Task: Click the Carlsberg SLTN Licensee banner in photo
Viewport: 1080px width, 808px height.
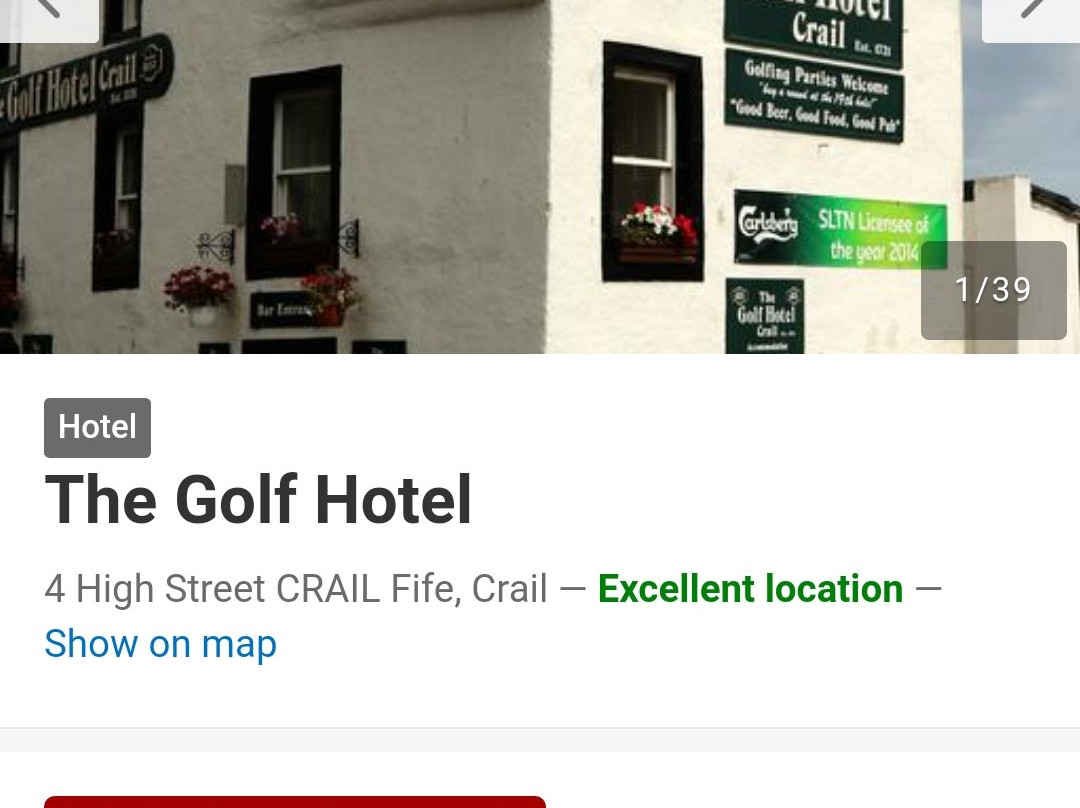Action: tap(840, 229)
